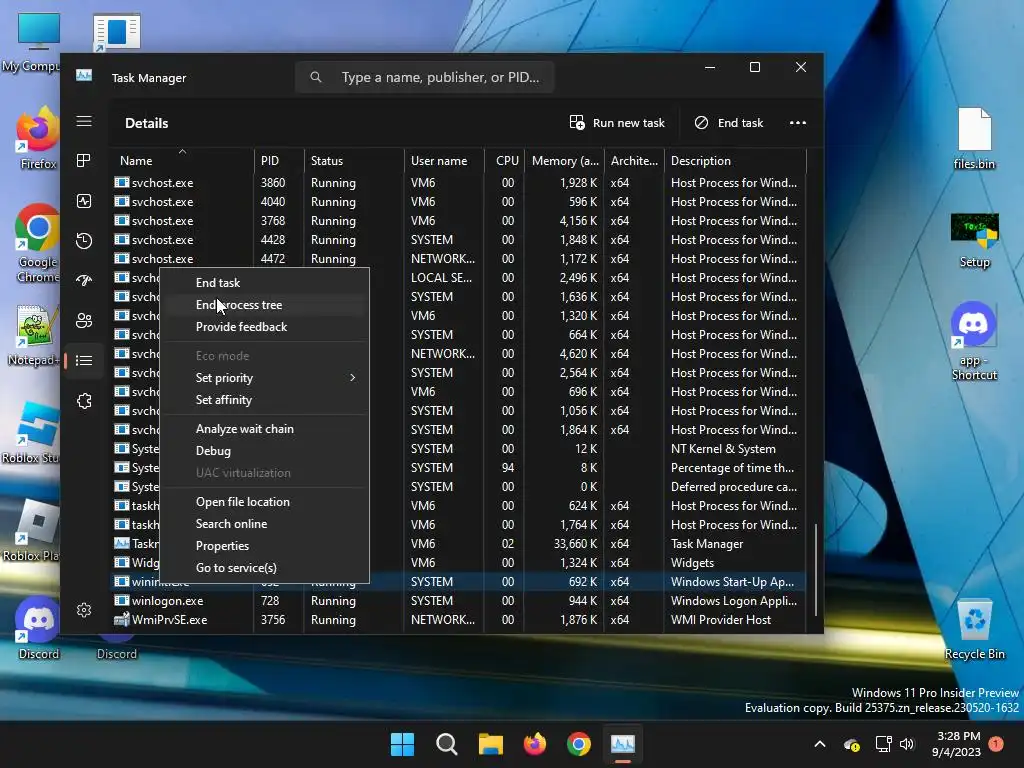Screen dimensions: 1024x768
Task: Sort by Description column header
Action: [x=735, y=161]
